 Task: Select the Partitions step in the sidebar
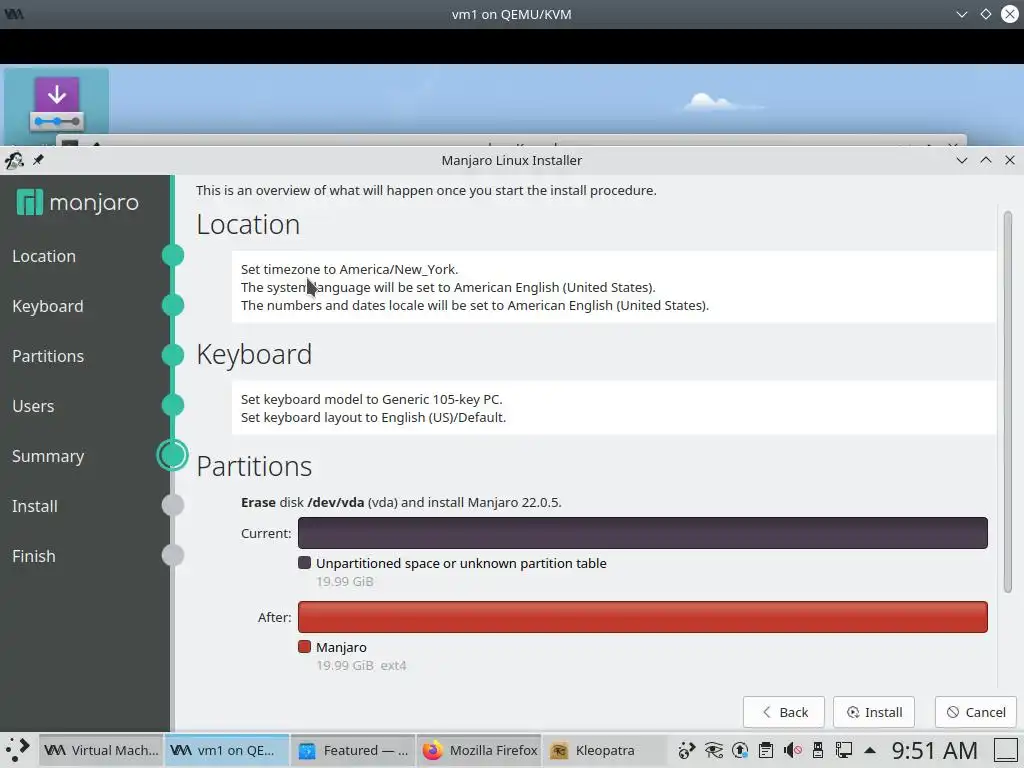[x=48, y=356]
